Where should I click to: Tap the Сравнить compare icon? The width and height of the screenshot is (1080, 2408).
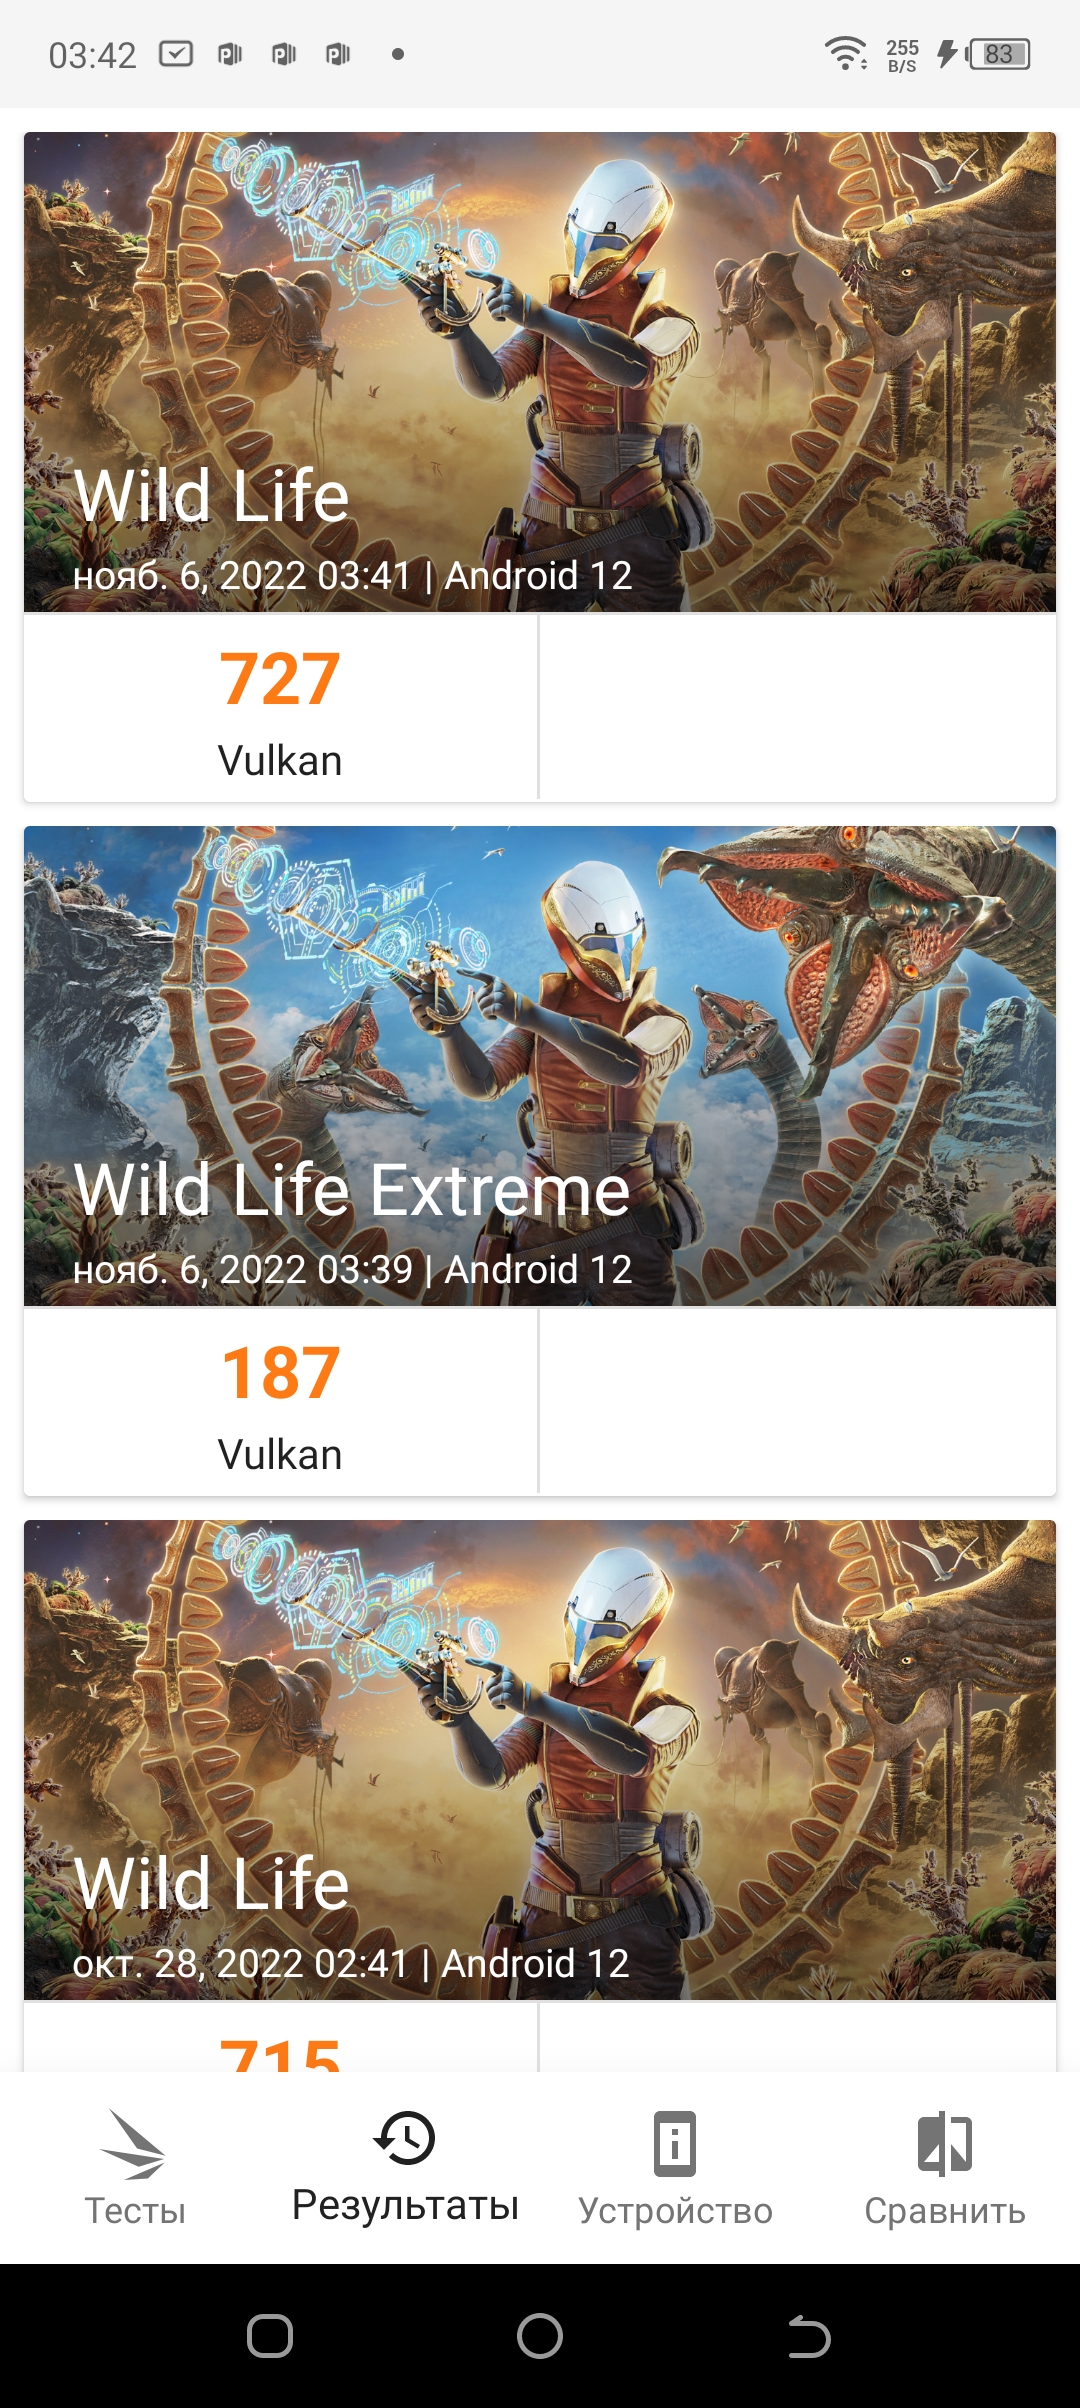point(945,2144)
